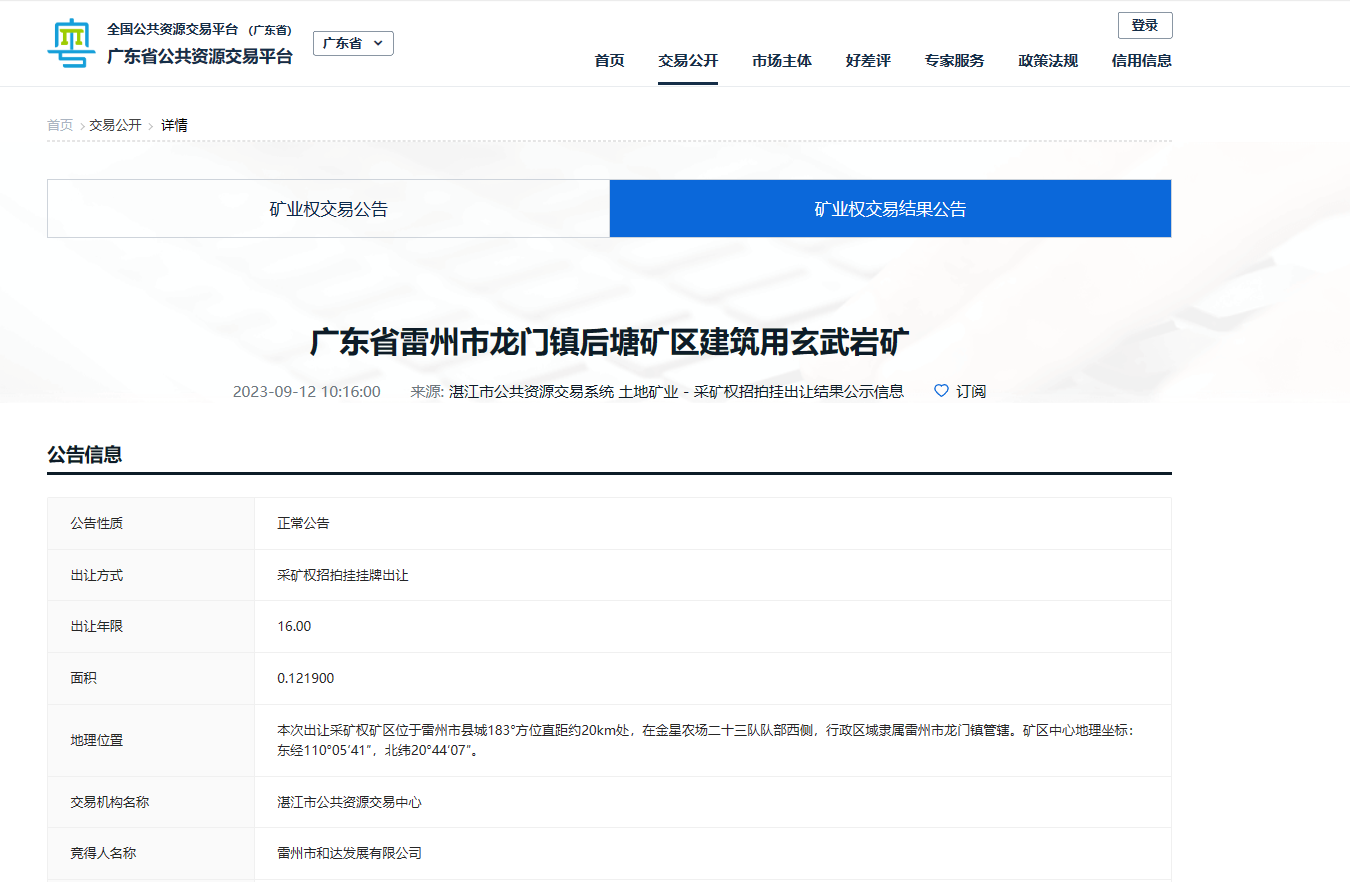Open 信用信息 navigation item
Viewport: 1350px width, 882px height.
pyautogui.click(x=1141, y=61)
